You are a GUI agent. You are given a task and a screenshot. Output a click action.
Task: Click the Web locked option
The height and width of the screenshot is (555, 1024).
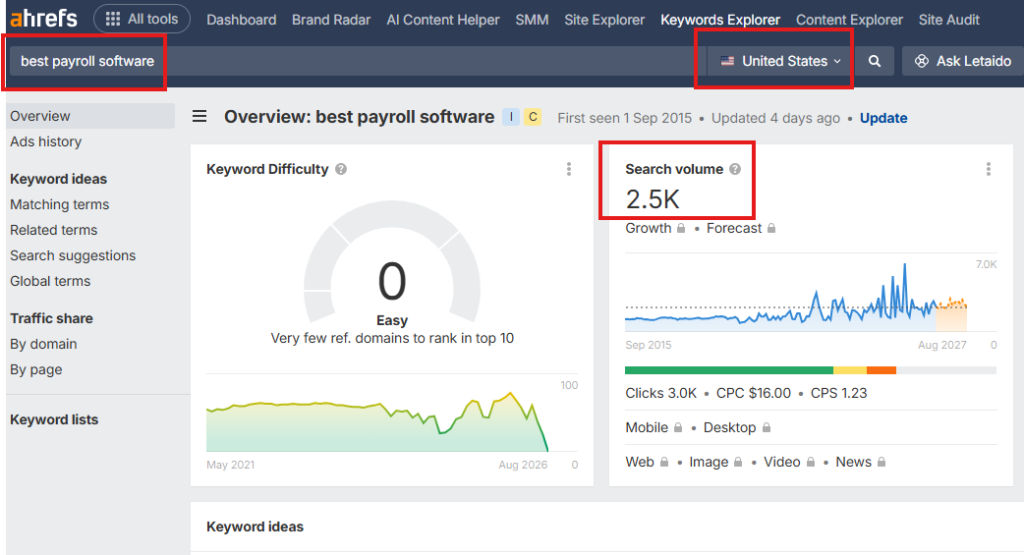tap(647, 462)
